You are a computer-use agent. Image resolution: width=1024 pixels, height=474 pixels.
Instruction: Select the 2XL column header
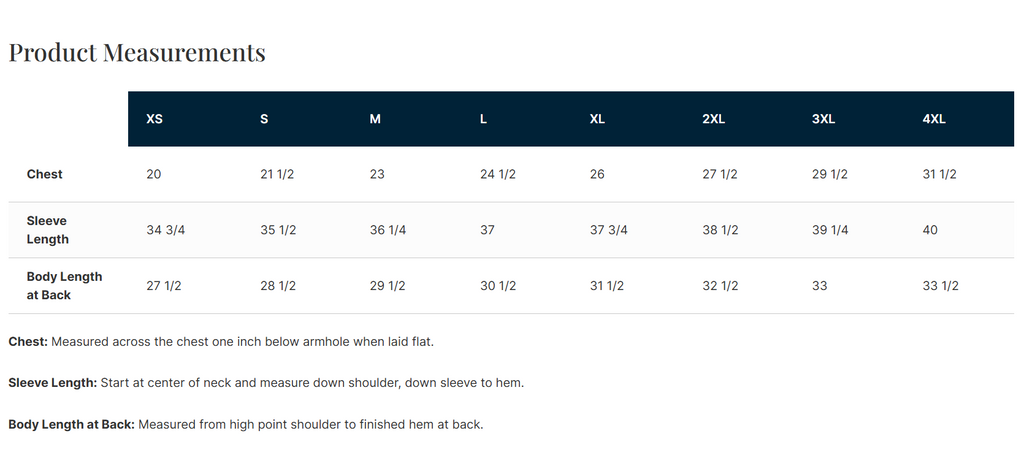pos(713,119)
